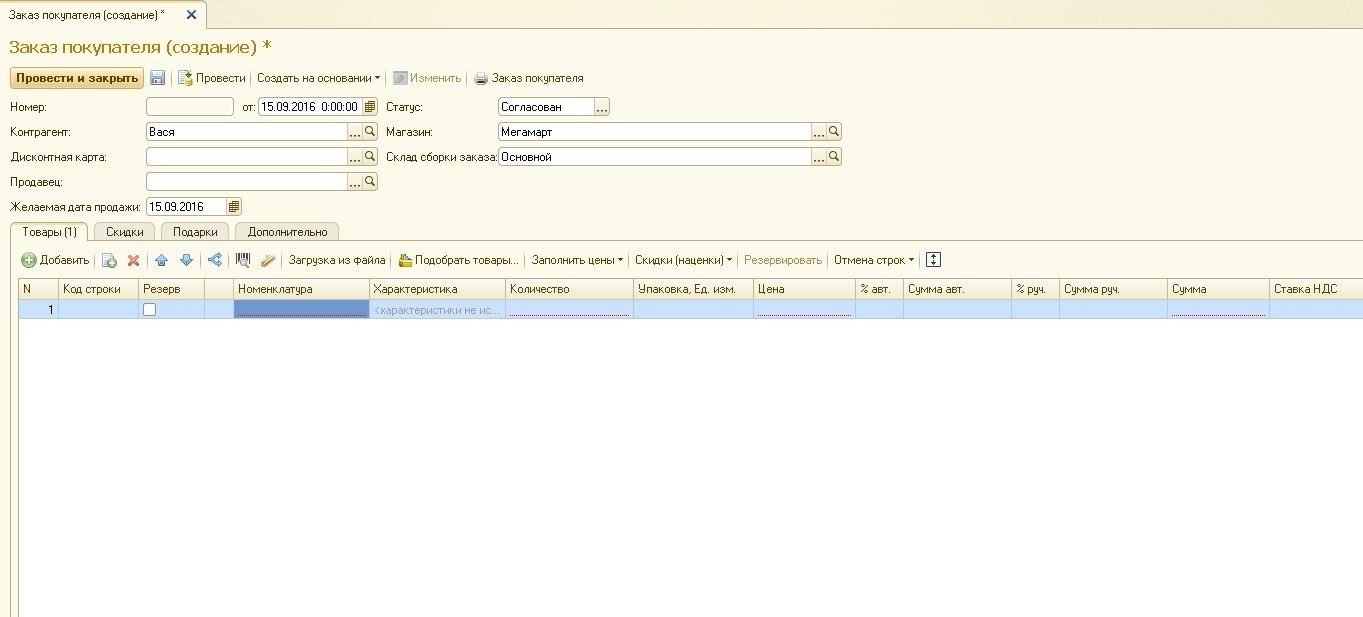Delete the row with red X icon
Image resolution: width=1363 pixels, height=617 pixels.
[133, 260]
